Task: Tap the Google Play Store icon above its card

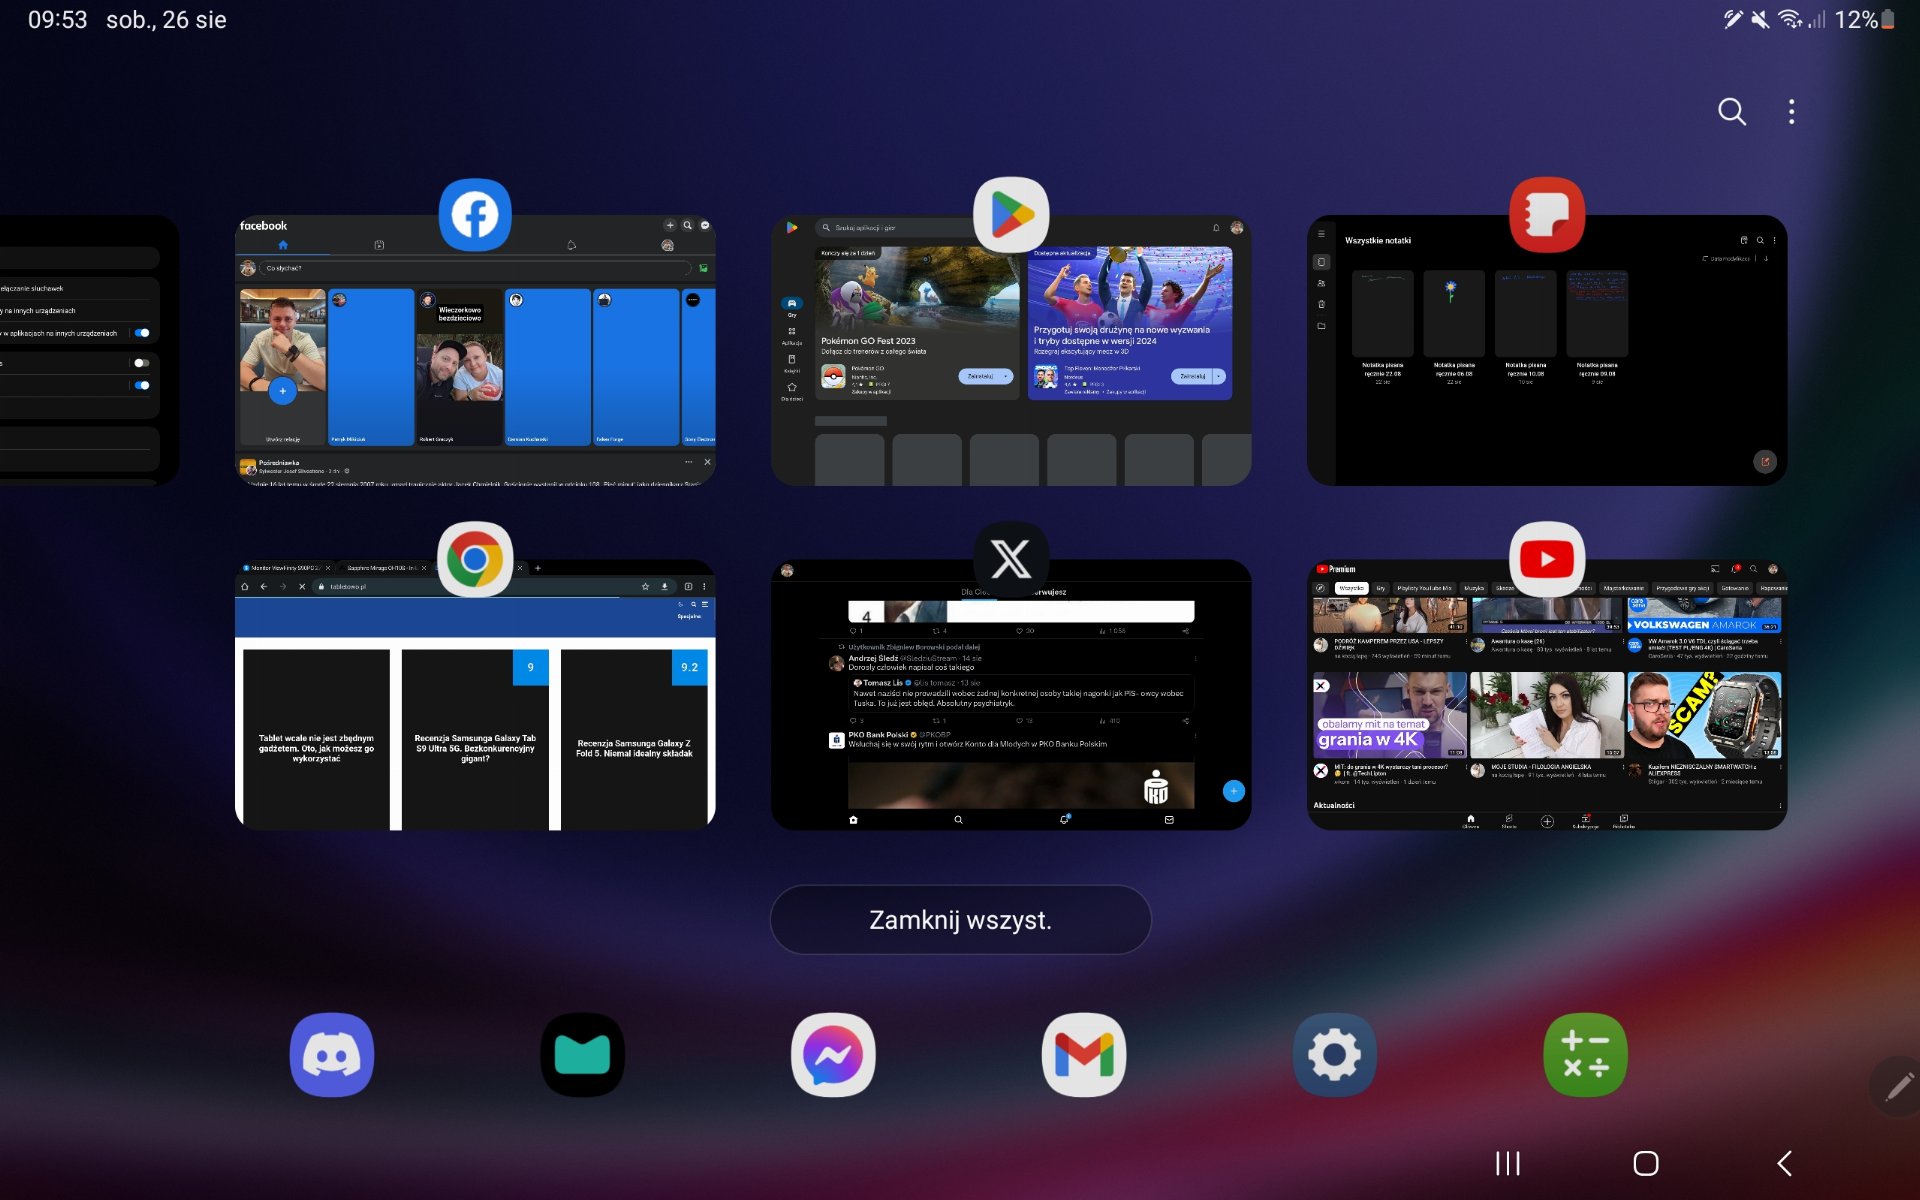Action: pyautogui.click(x=1011, y=215)
